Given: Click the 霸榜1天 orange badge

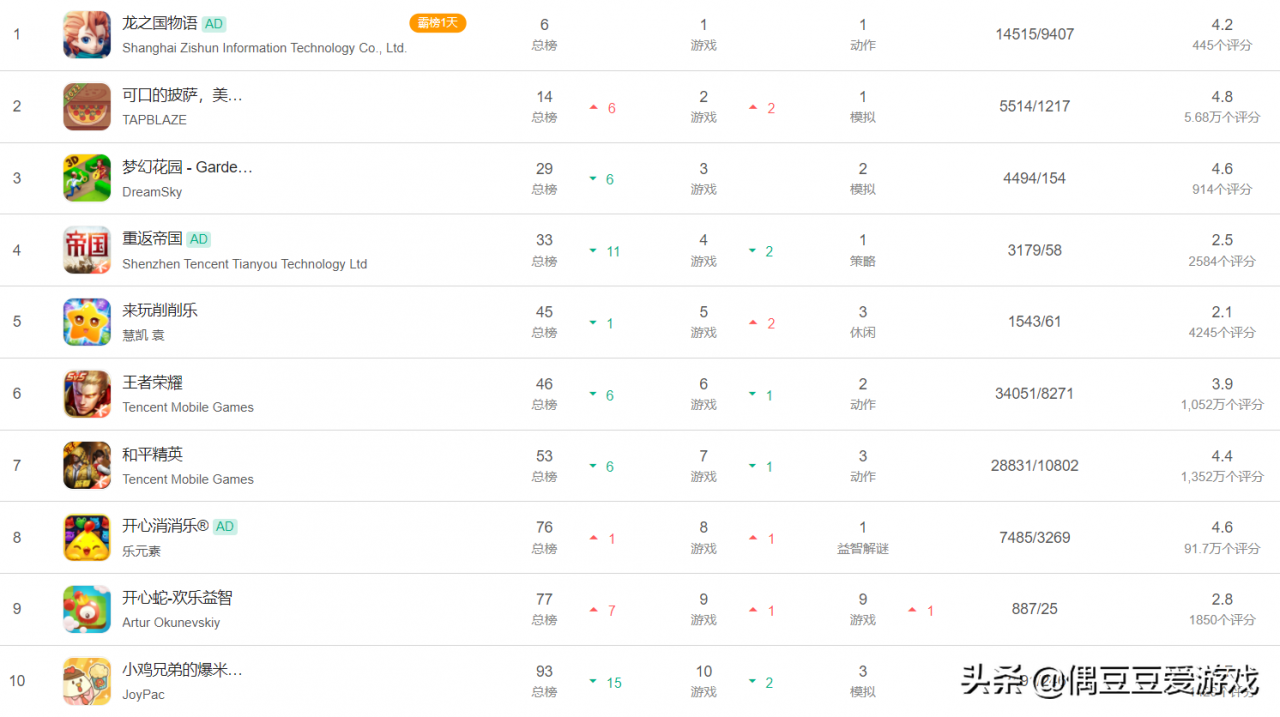Looking at the screenshot, I should [x=437, y=23].
